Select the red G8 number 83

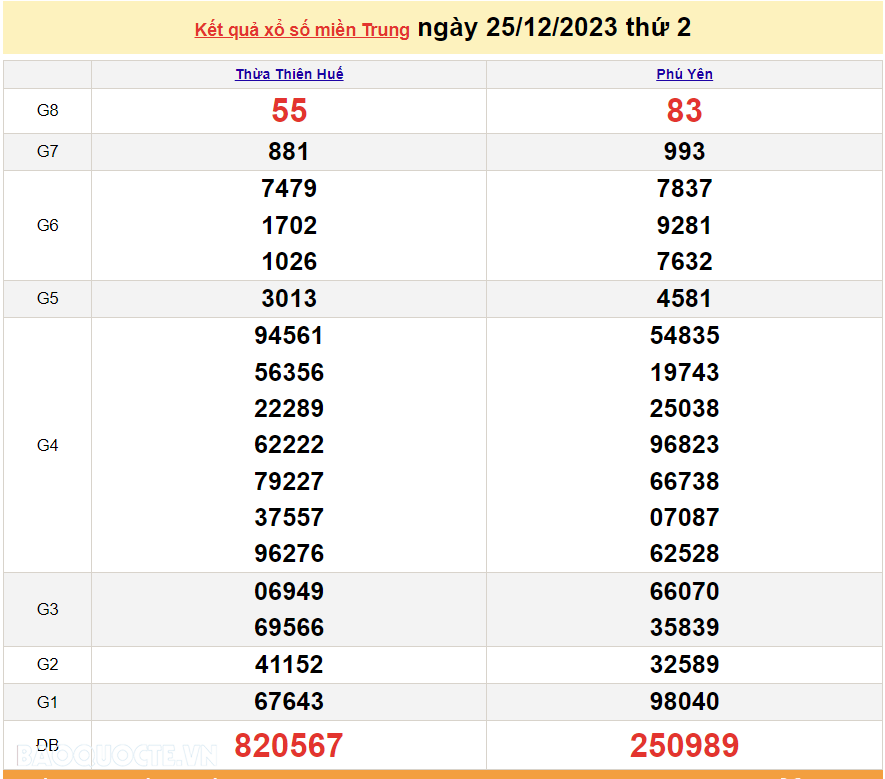pos(684,111)
